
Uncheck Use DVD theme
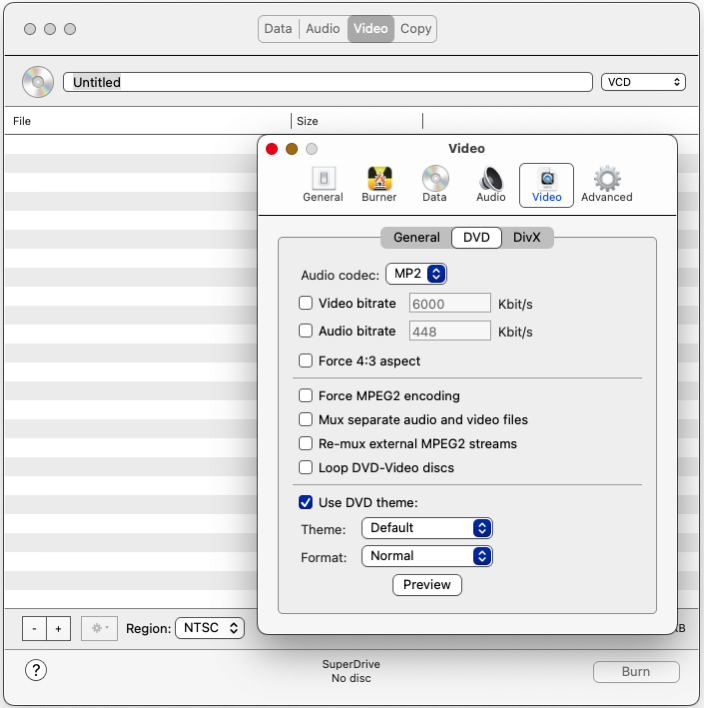[306, 502]
